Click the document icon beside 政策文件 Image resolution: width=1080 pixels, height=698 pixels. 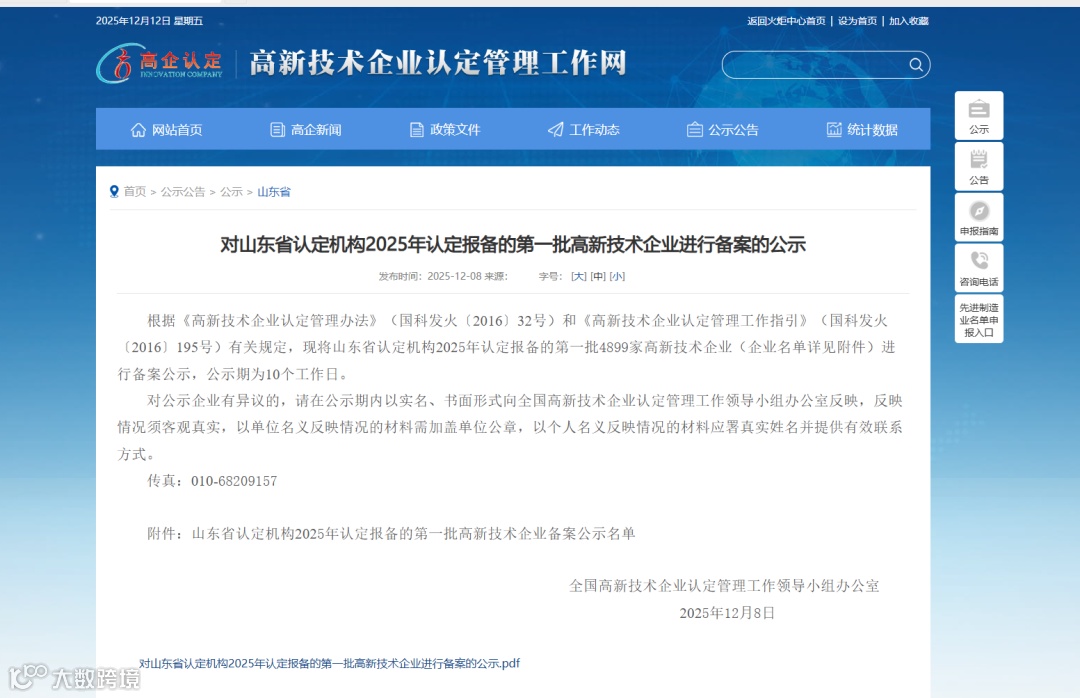tap(417, 130)
